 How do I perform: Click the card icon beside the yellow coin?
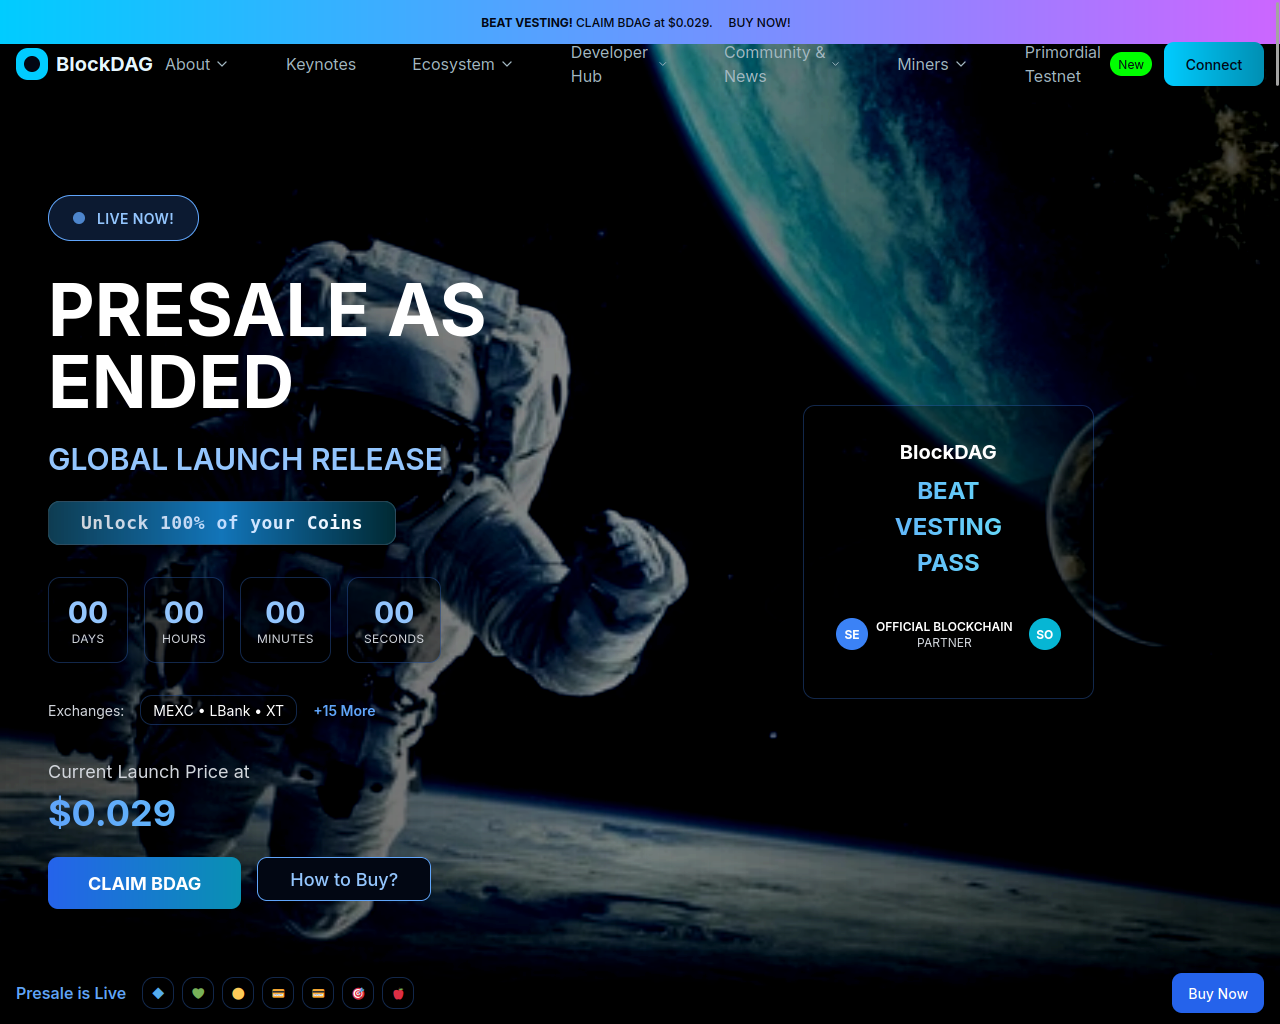coord(278,993)
